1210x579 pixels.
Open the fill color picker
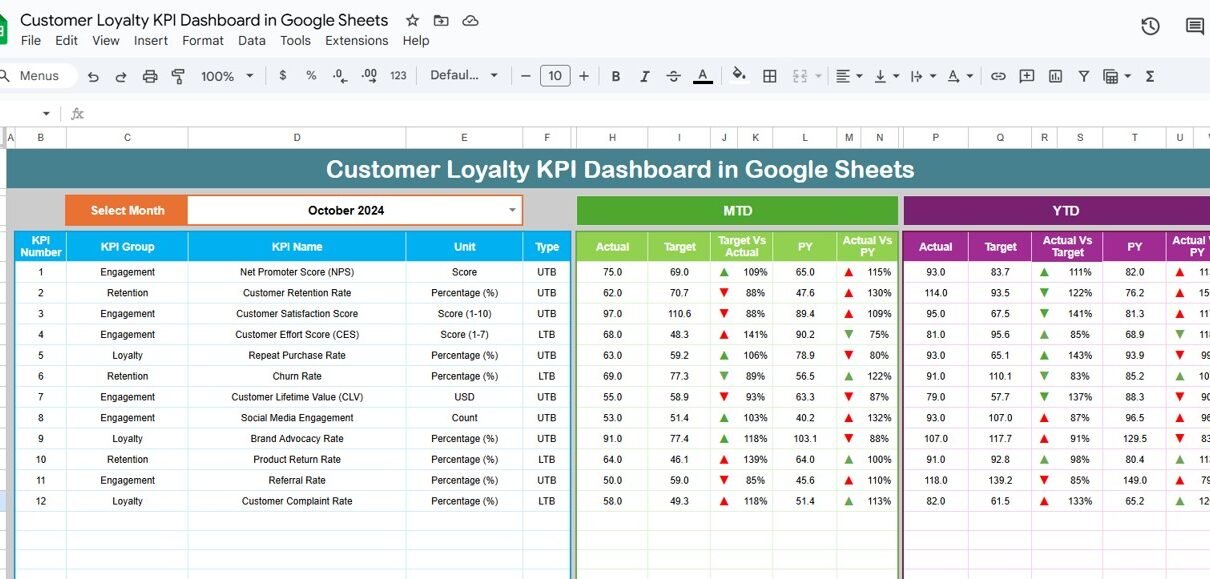(739, 76)
